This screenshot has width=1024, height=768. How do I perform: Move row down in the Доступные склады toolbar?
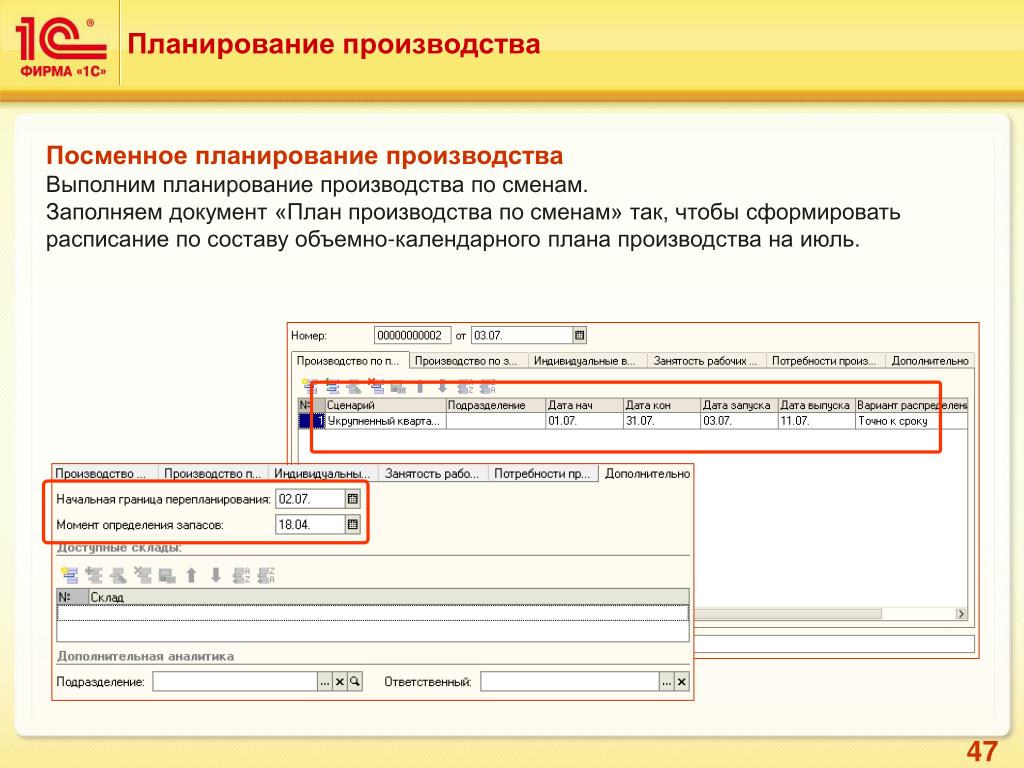216,575
